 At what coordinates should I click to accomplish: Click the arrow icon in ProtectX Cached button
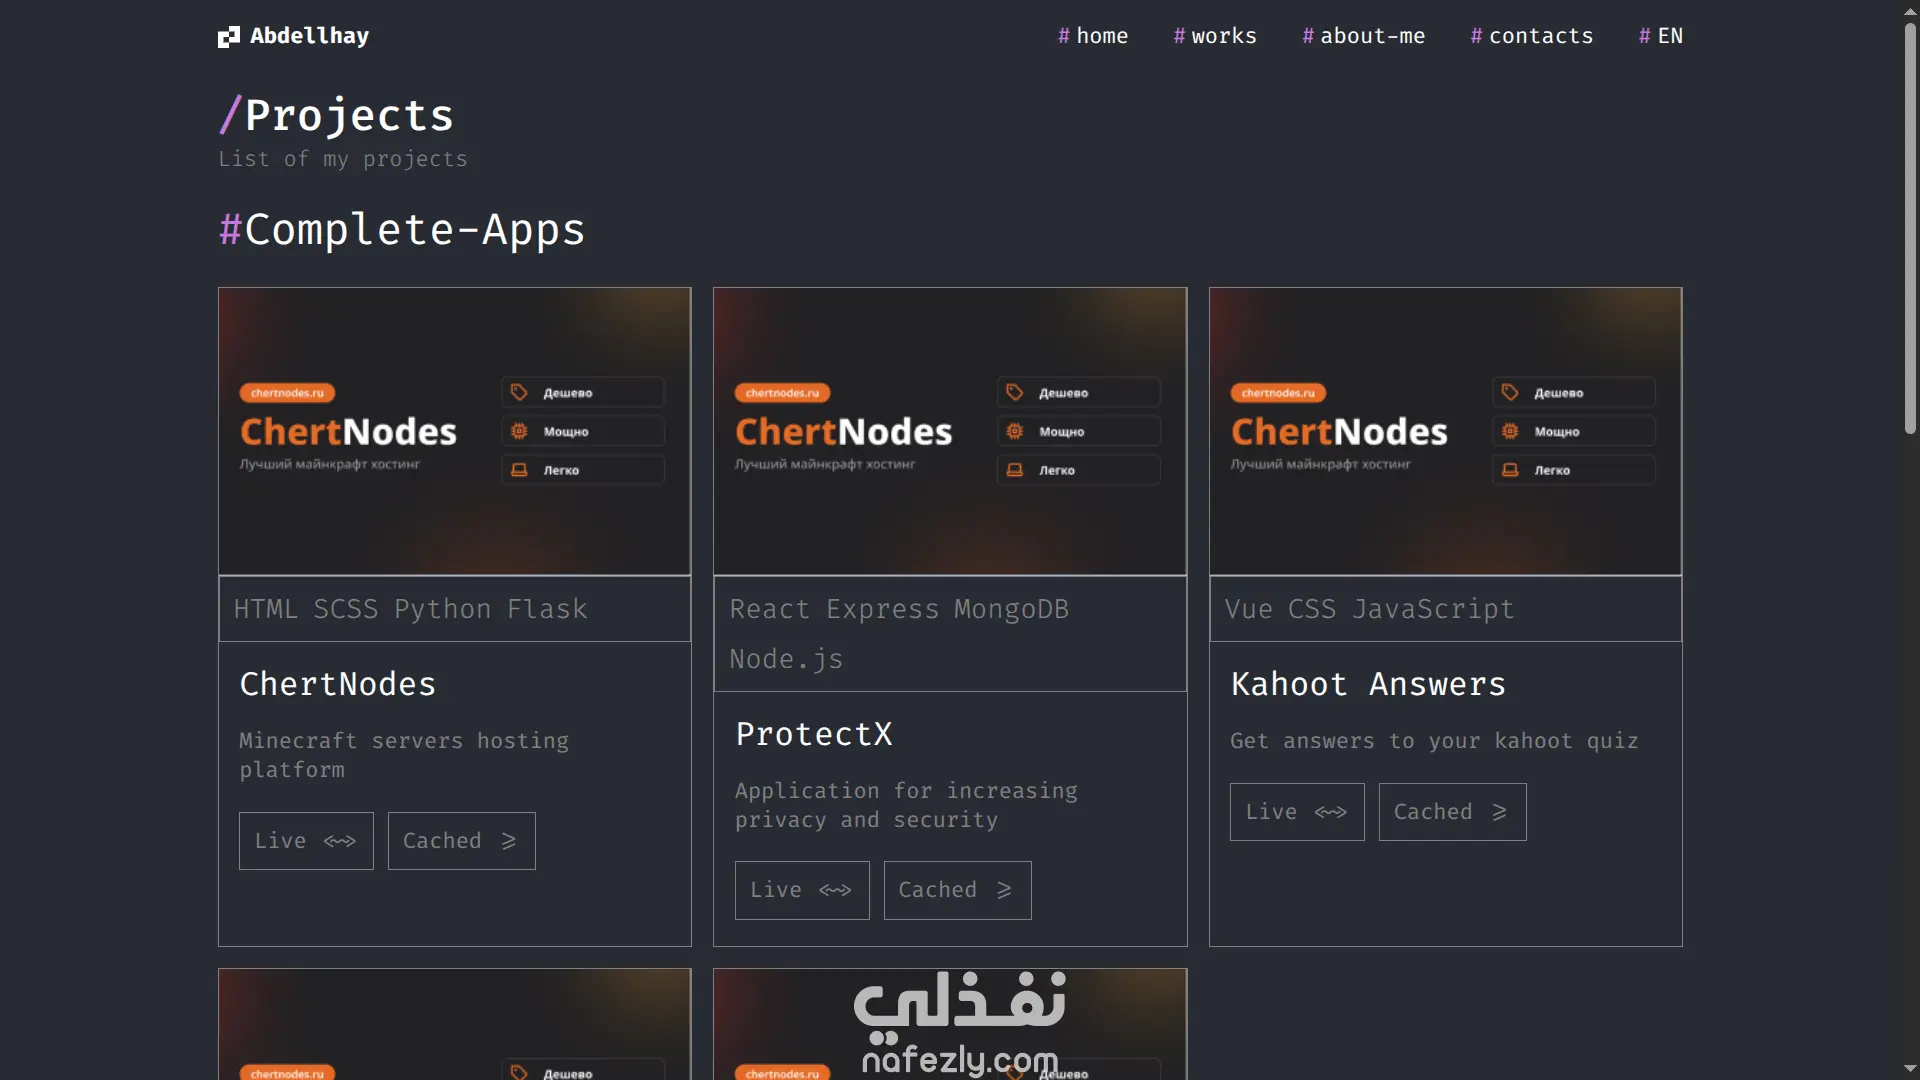pos(1004,890)
